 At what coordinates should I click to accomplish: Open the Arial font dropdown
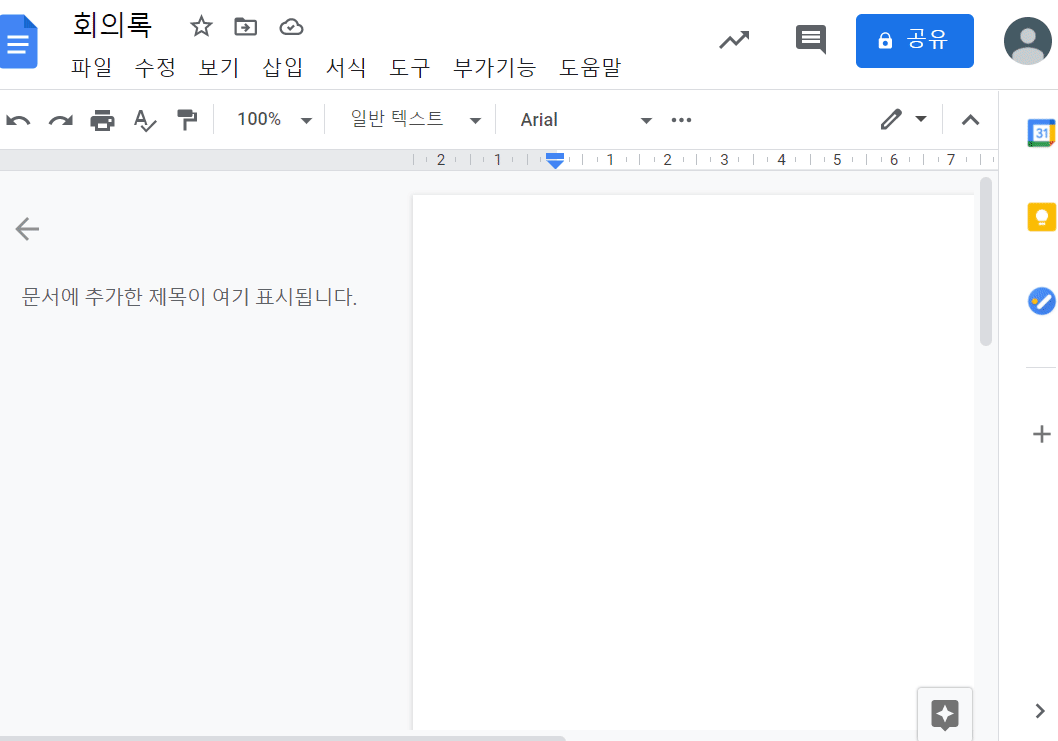click(x=586, y=120)
